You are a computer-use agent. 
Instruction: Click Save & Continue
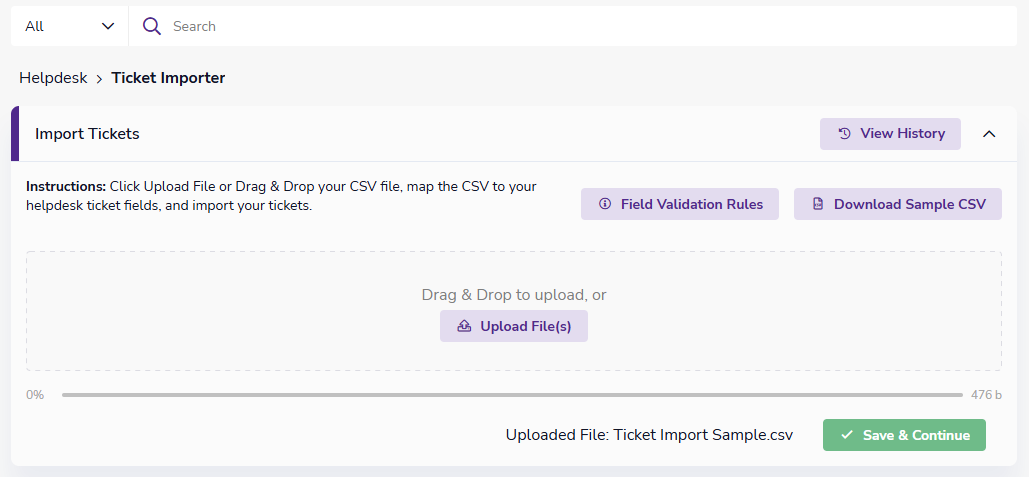[x=904, y=435]
